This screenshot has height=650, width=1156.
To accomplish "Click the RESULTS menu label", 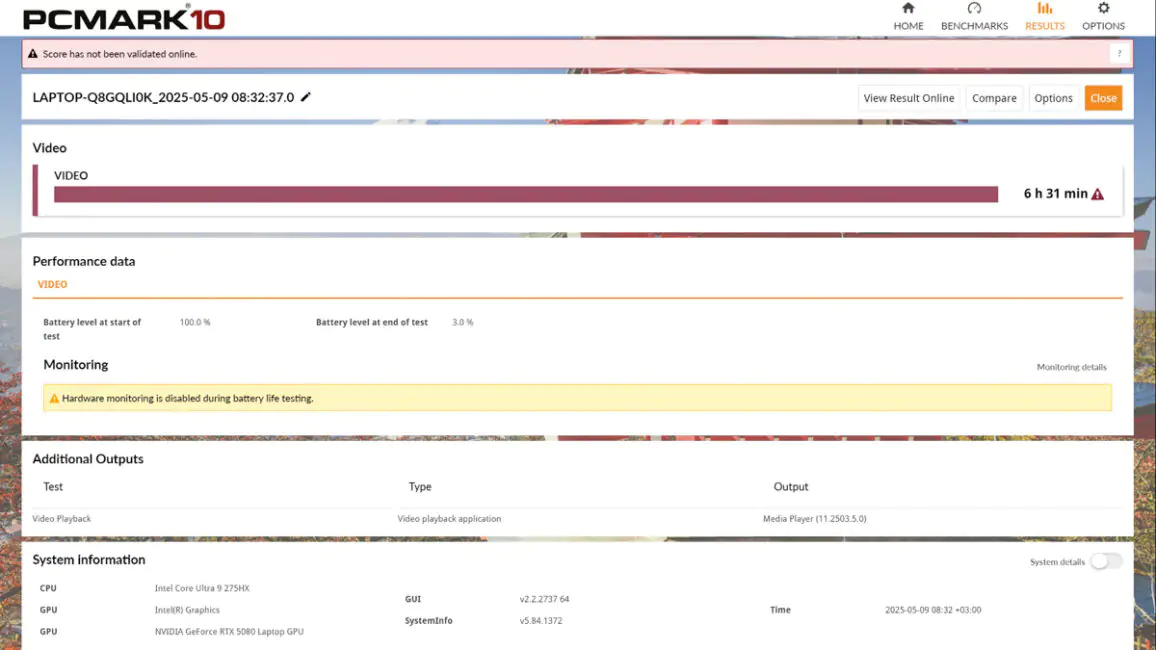I will (x=1045, y=26).
